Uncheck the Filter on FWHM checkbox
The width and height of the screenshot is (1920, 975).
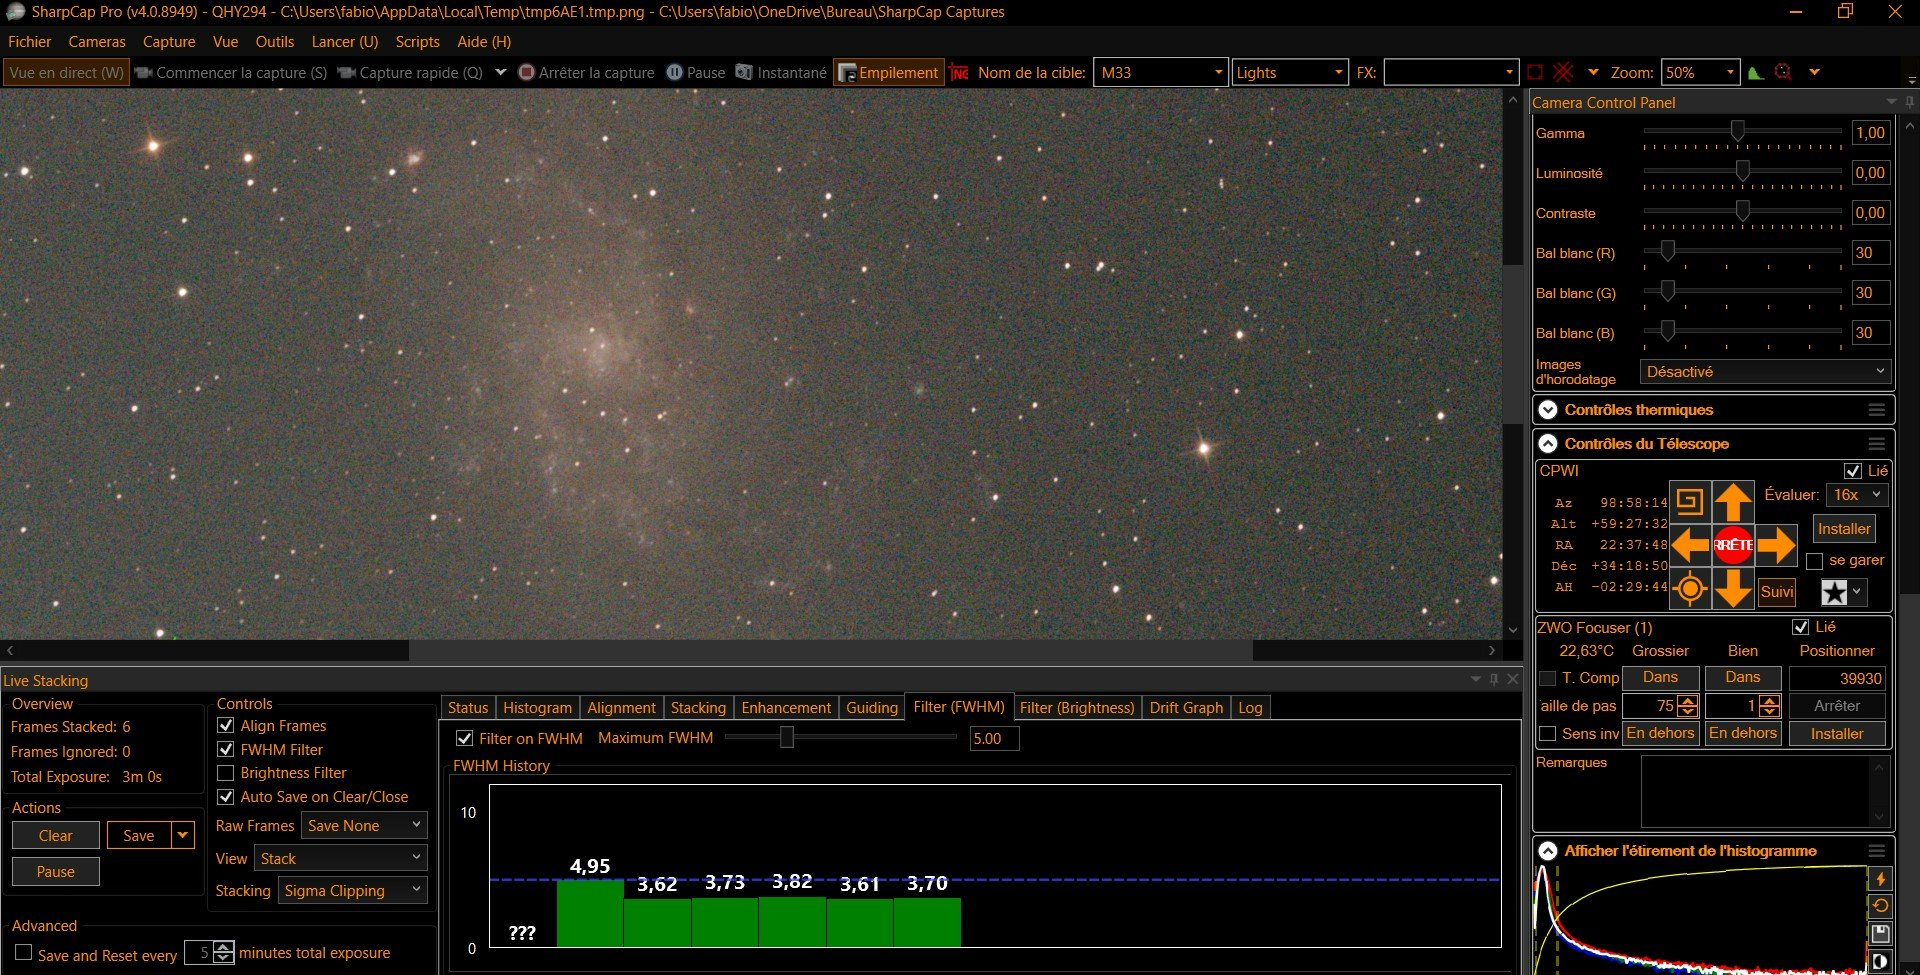pos(464,739)
